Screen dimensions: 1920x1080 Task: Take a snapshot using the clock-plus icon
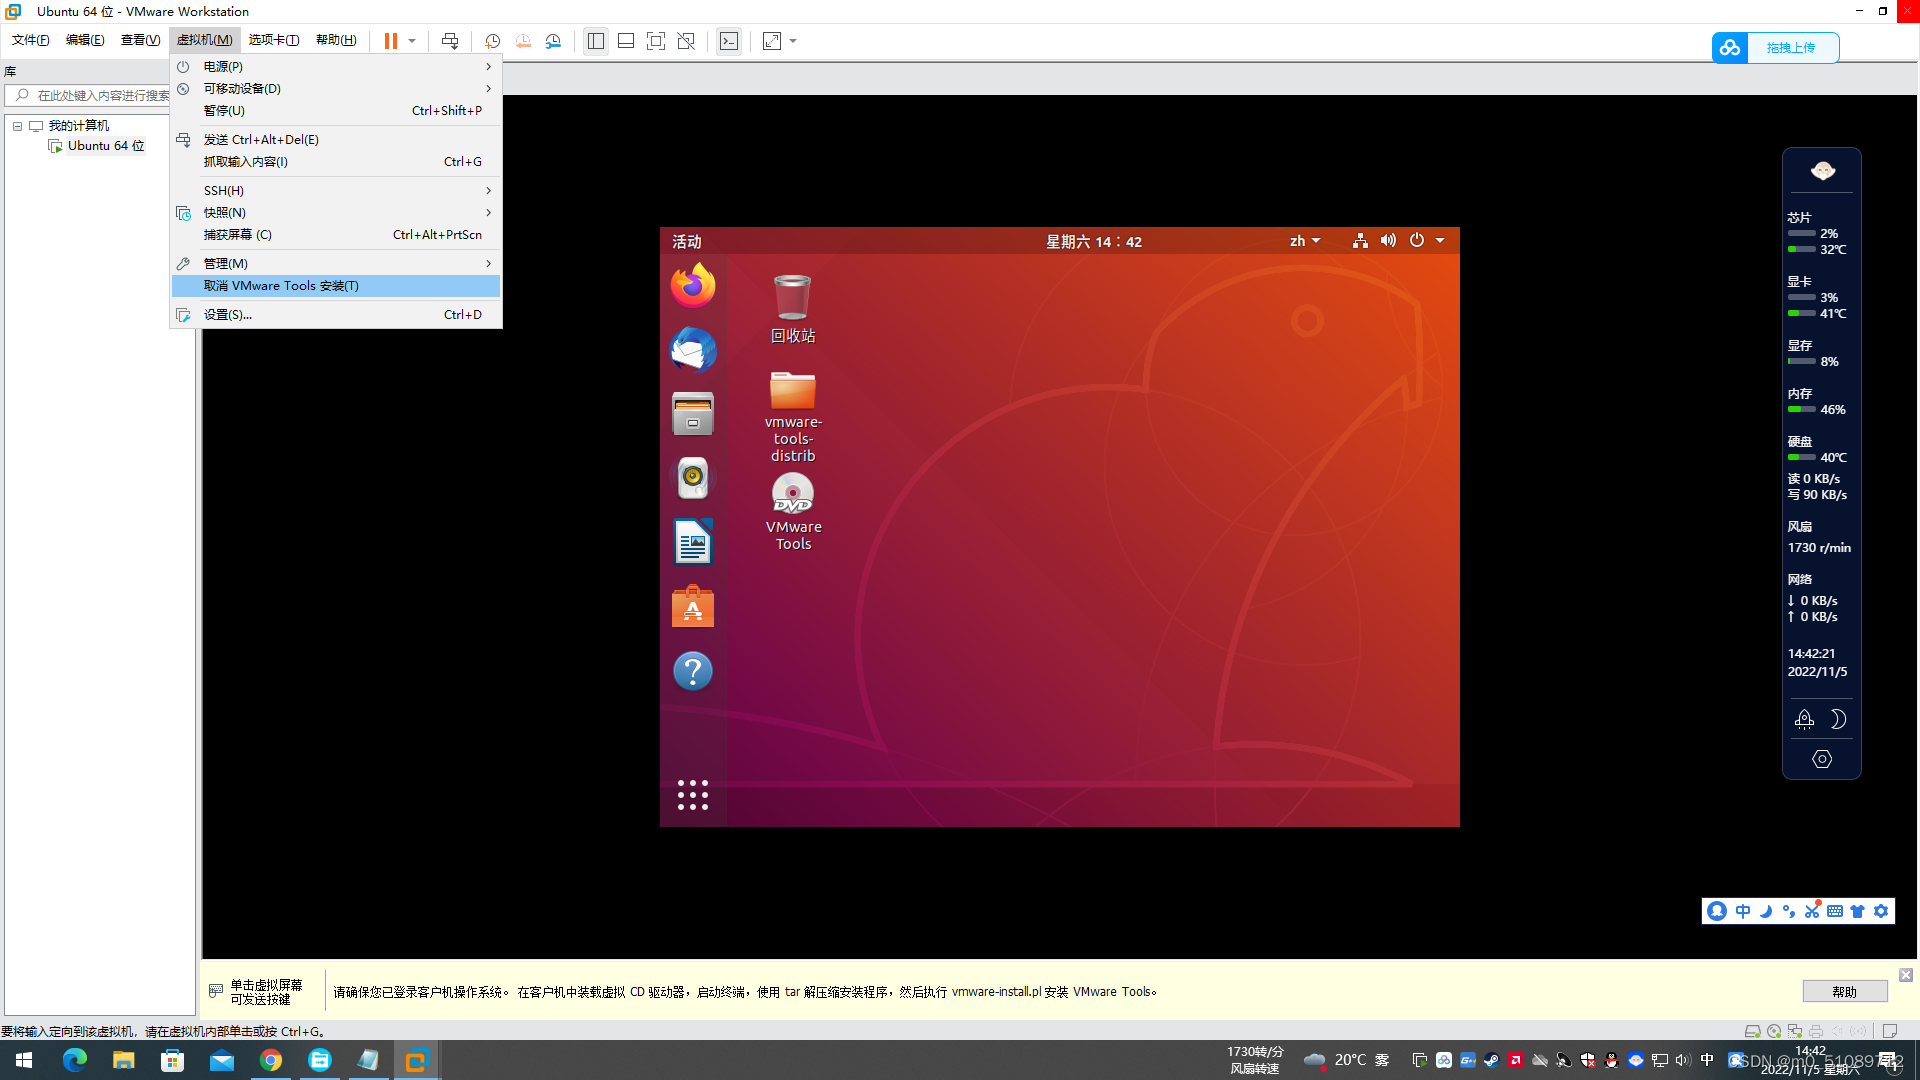coord(492,41)
